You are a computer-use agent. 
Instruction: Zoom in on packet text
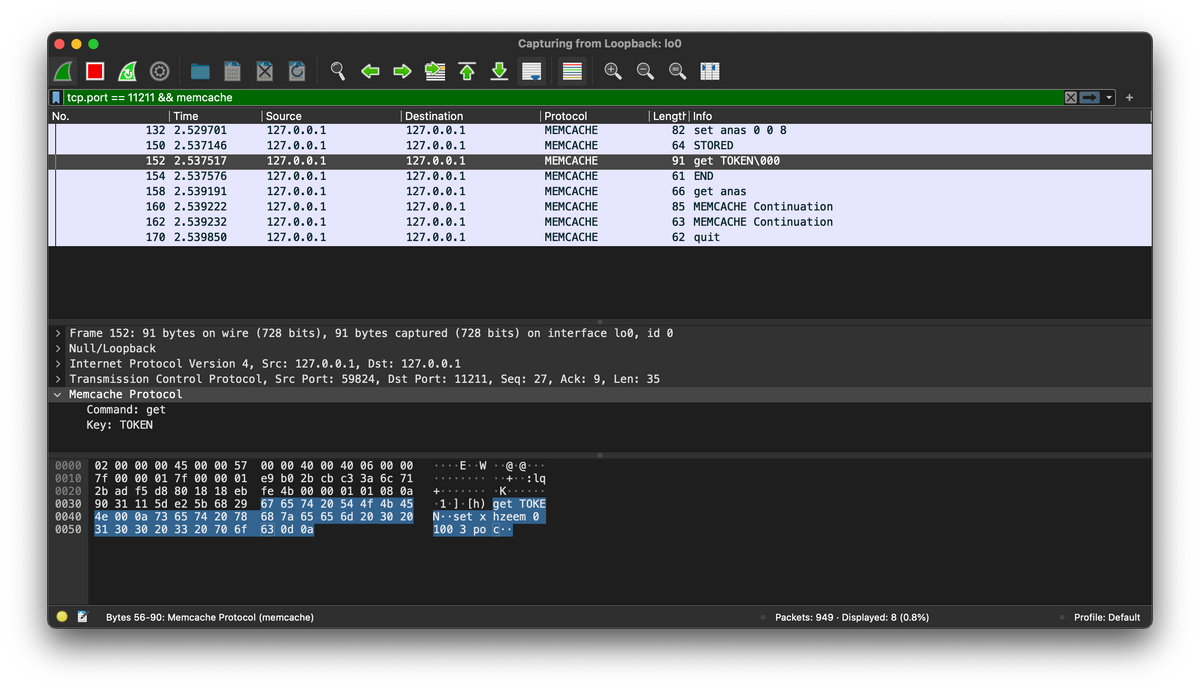coord(613,71)
